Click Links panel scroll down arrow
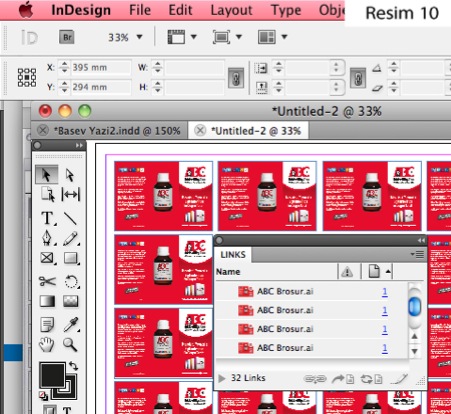Screen dimensions: 451x414 coord(415,351)
